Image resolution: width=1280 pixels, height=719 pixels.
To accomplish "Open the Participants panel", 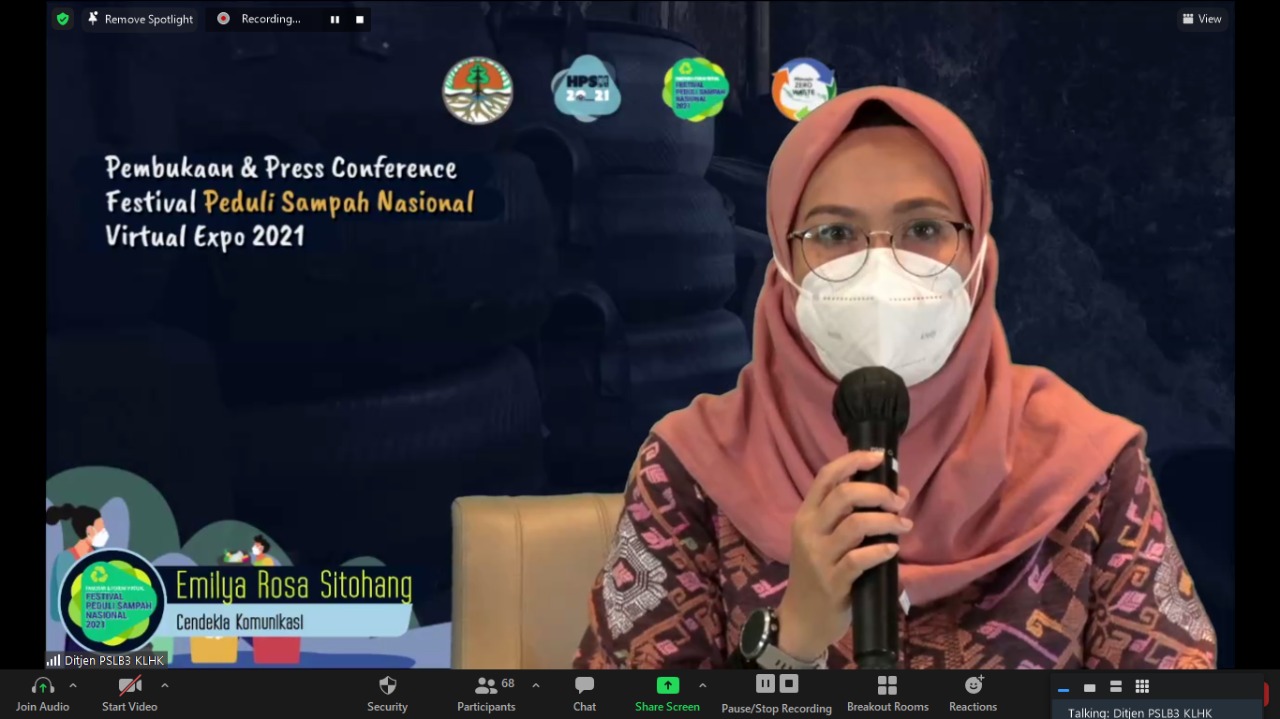I will pyautogui.click(x=486, y=686).
